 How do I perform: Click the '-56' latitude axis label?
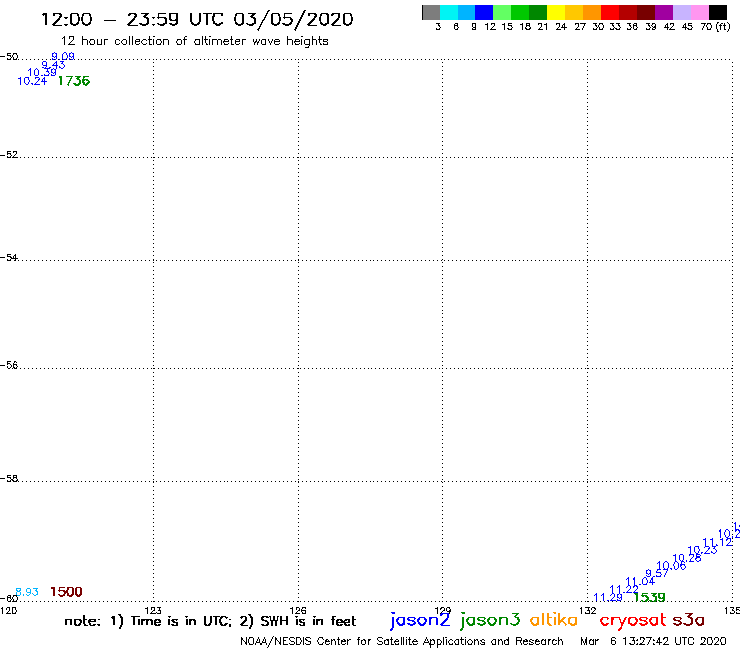coord(9,365)
